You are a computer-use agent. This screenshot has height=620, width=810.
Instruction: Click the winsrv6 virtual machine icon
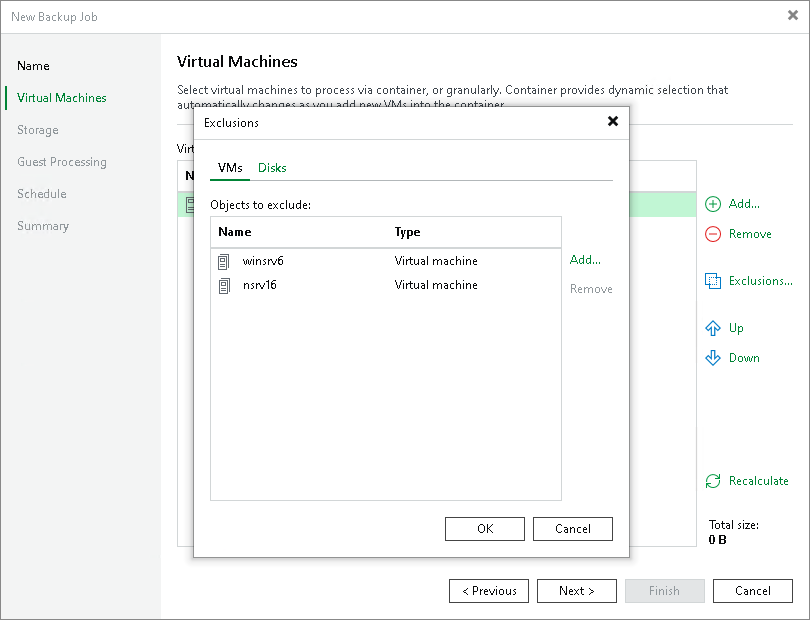(x=223, y=262)
